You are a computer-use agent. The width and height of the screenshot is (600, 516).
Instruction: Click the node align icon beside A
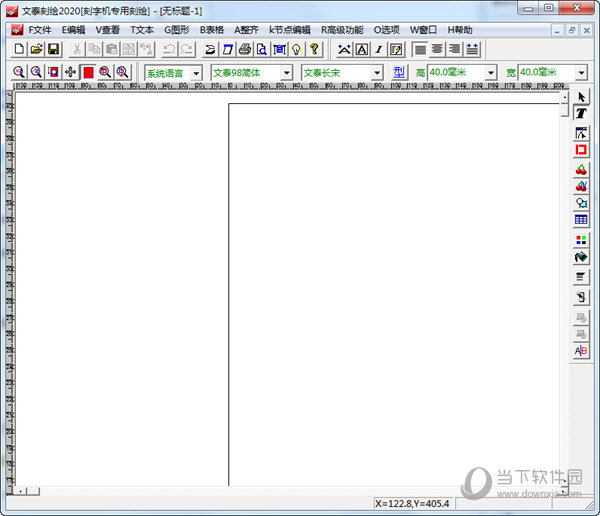click(344, 49)
